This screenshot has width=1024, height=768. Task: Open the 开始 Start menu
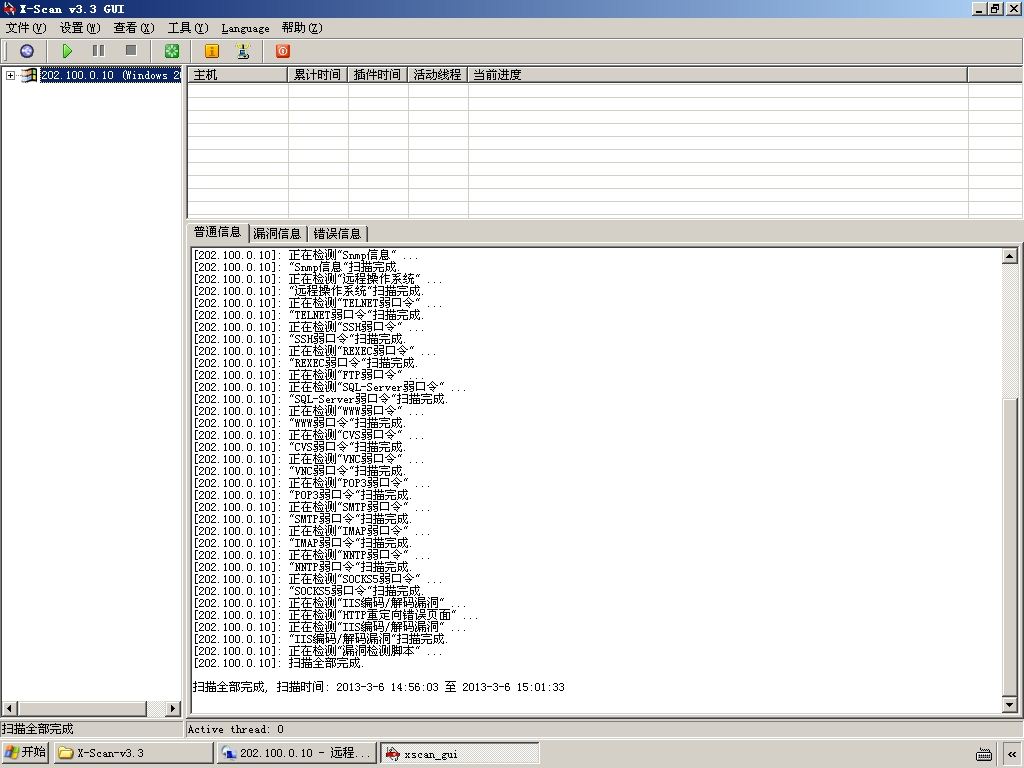point(25,752)
